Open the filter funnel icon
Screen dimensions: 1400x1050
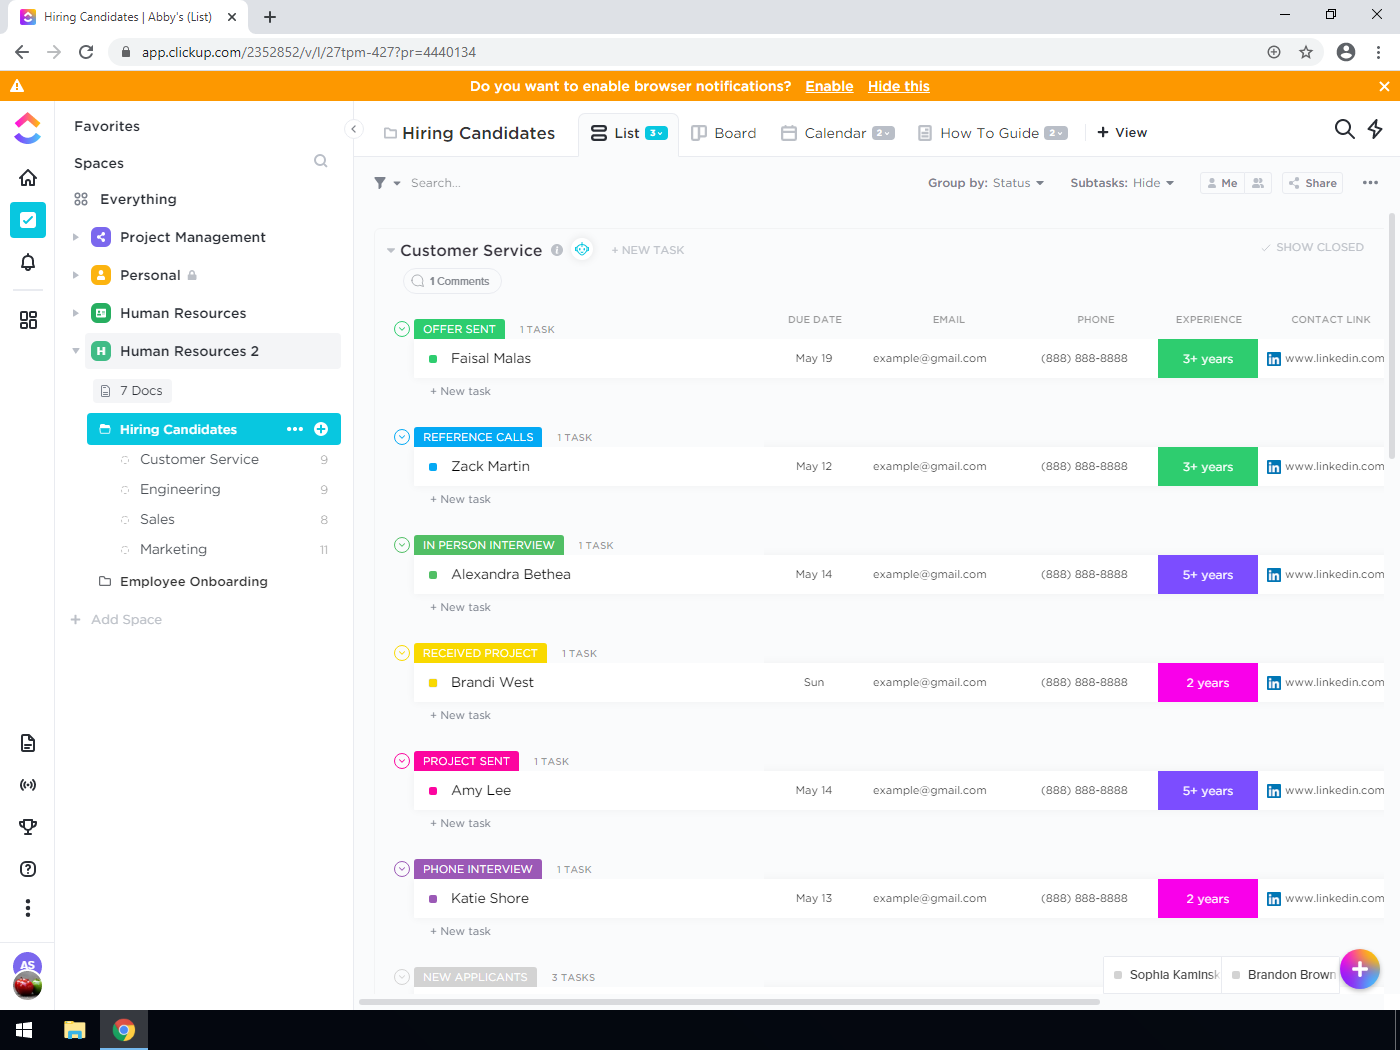(380, 183)
